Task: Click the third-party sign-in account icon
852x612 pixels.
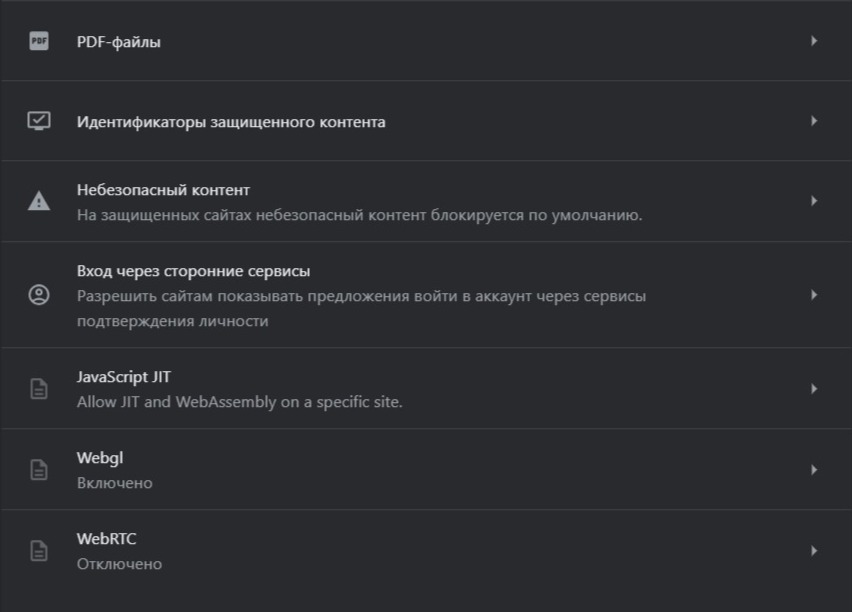Action: [39, 295]
